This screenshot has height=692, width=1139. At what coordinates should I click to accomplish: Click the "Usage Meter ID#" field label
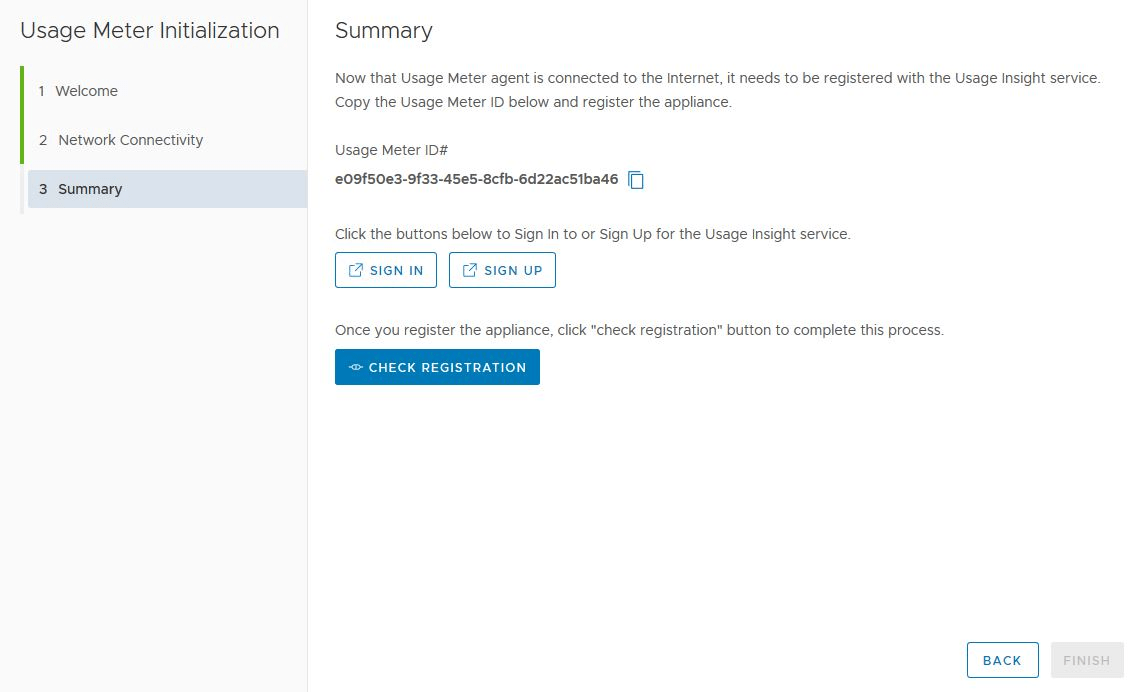click(392, 150)
